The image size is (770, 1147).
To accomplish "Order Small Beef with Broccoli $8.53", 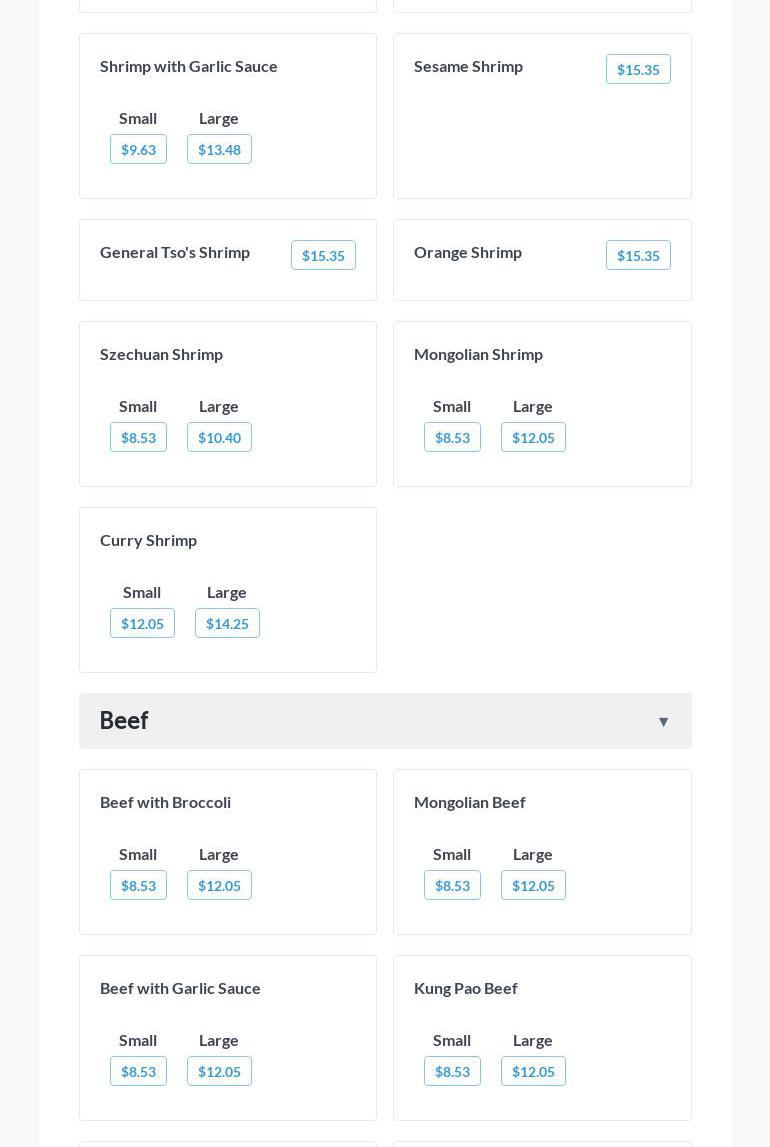I will (x=138, y=886).
